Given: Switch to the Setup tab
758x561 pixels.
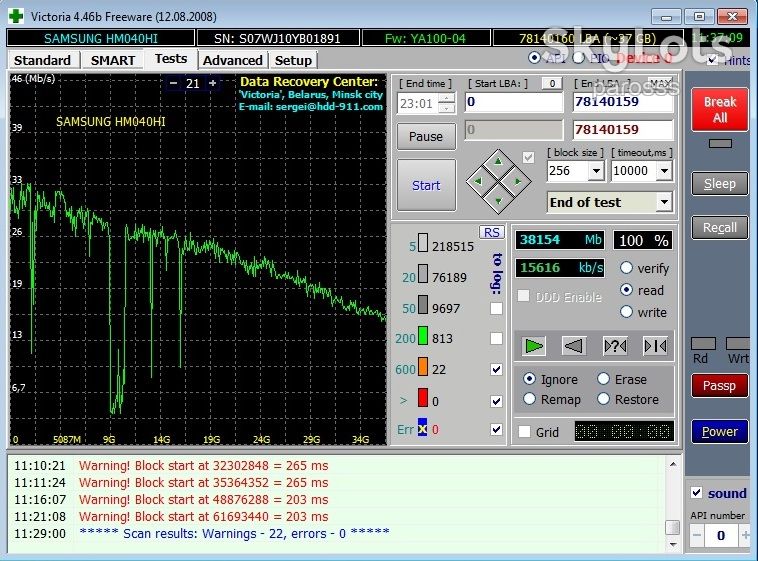Looking at the screenshot, I should pyautogui.click(x=293, y=60).
